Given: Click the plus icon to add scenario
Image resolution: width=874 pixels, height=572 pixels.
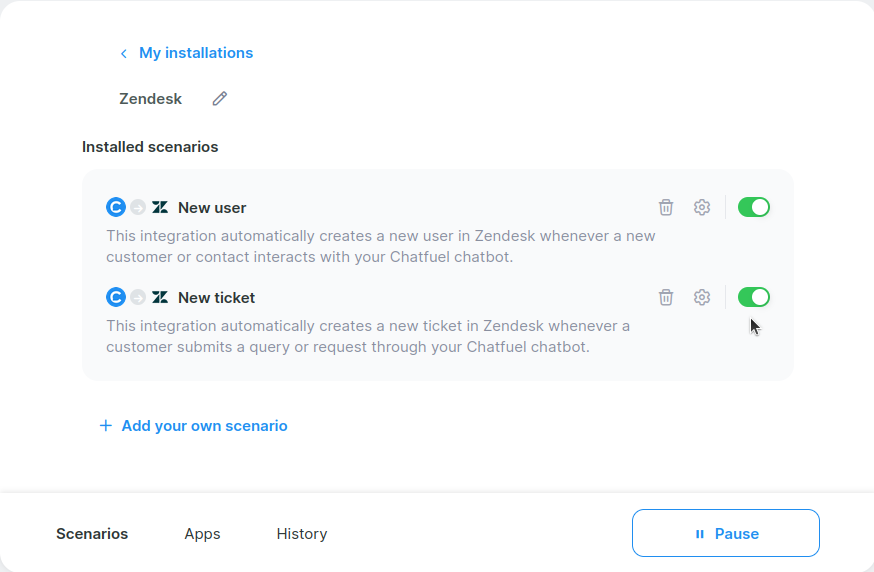Looking at the screenshot, I should [x=106, y=426].
